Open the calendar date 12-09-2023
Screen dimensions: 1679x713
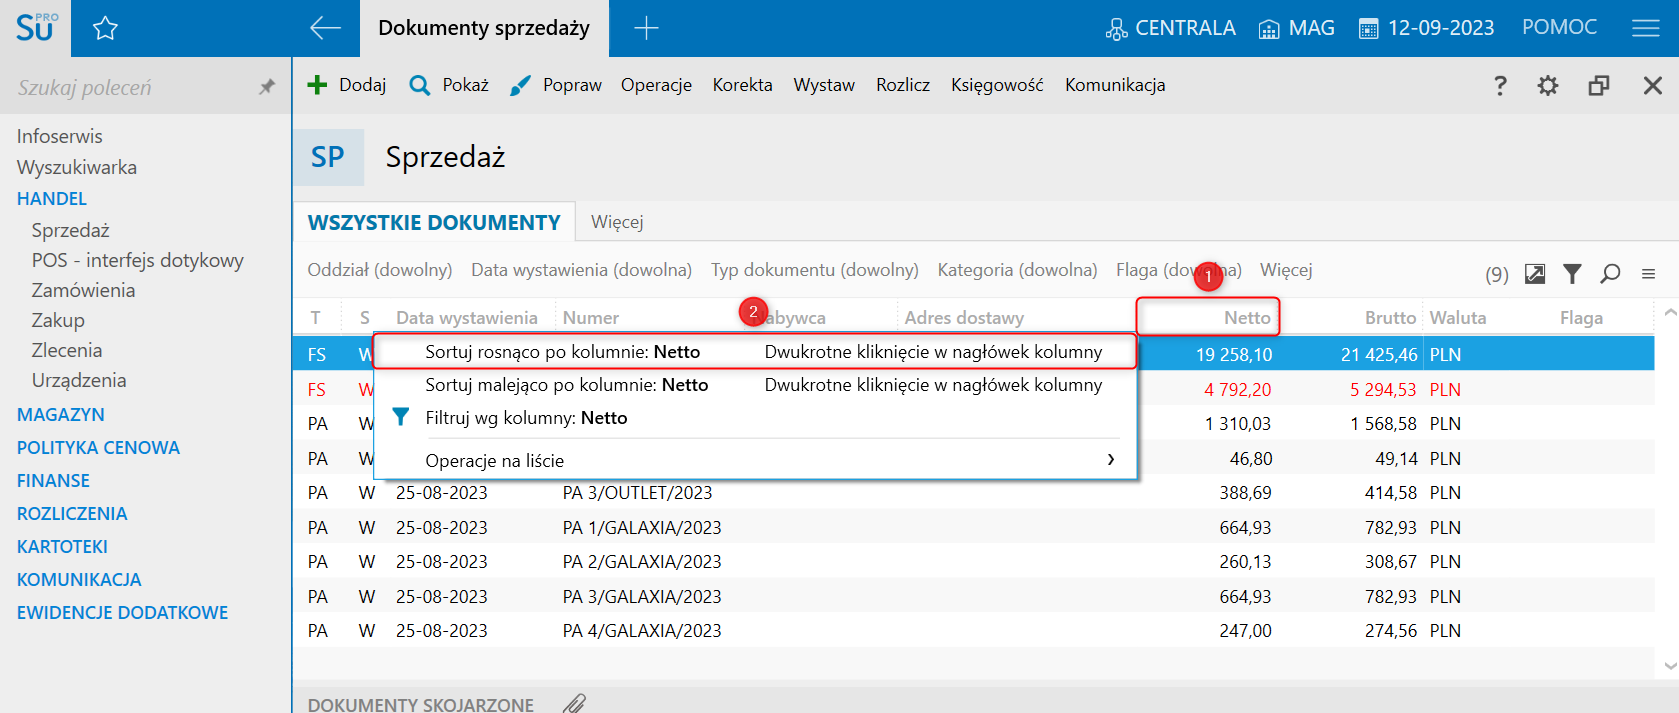1426,28
